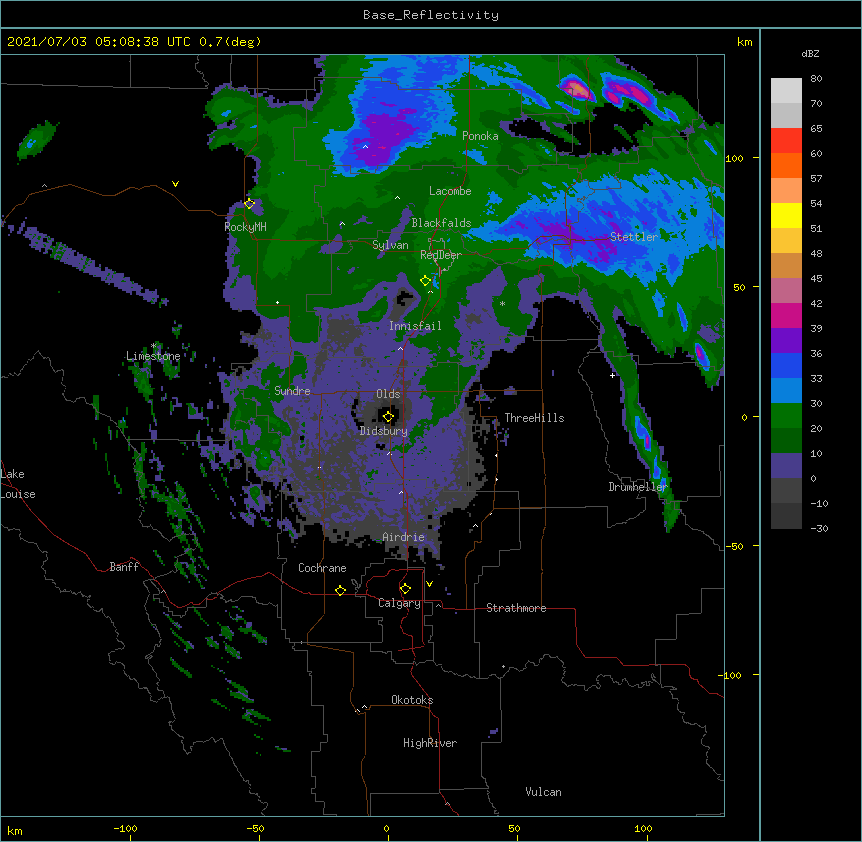Click the yellow diamond marker beside RockyMH

(x=249, y=204)
